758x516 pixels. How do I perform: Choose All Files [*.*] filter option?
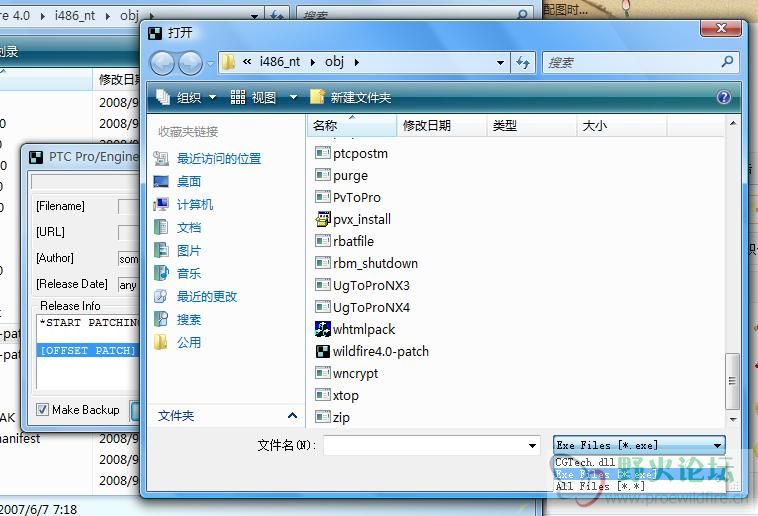[x=639, y=486]
